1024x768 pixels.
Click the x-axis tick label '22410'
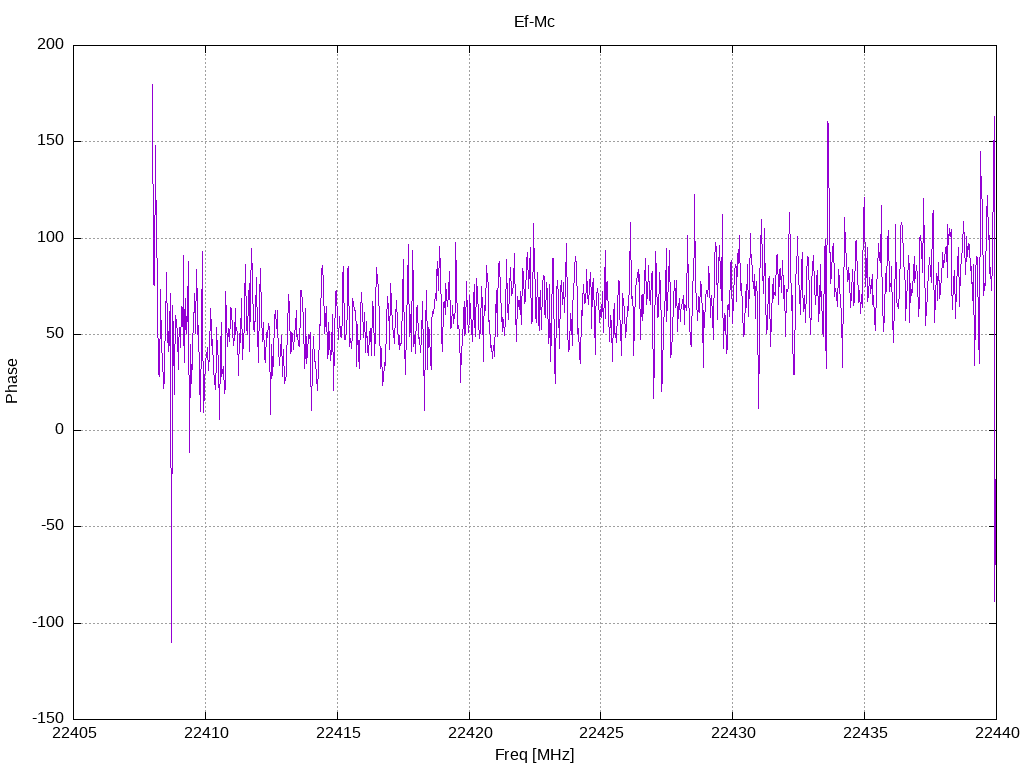tap(206, 733)
